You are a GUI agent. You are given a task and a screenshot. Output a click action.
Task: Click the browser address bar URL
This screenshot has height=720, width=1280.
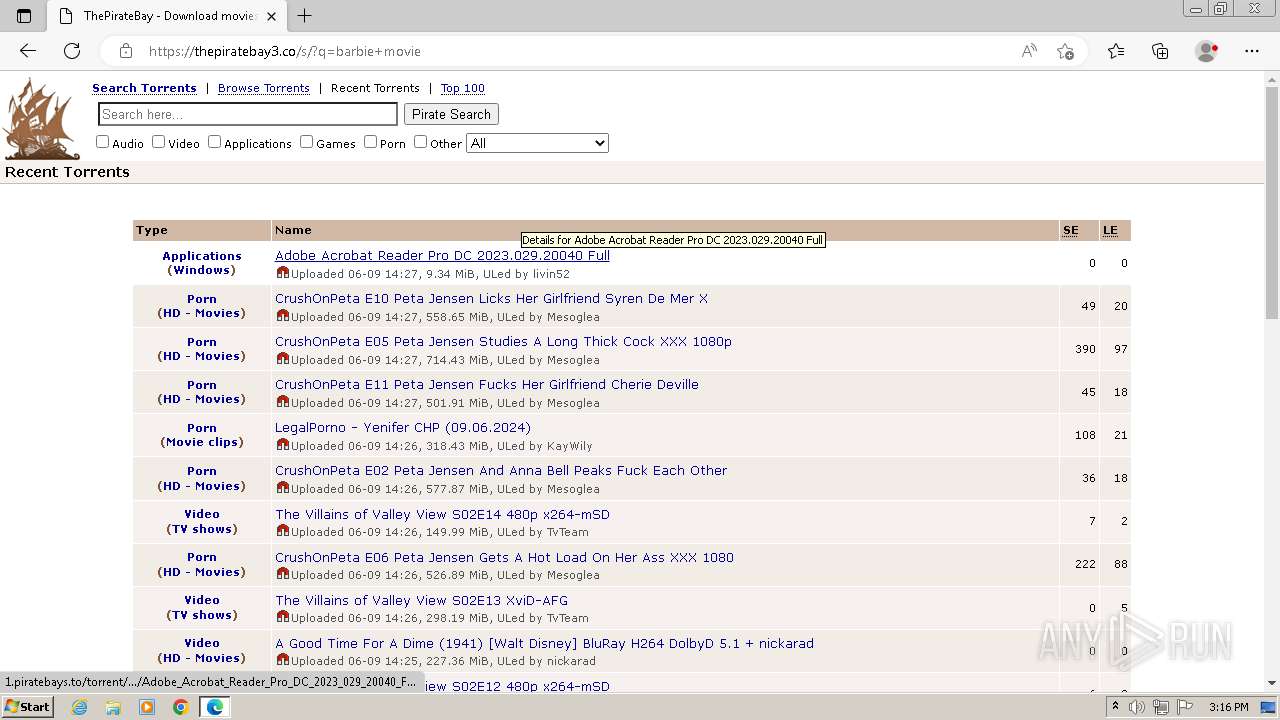tap(285, 51)
